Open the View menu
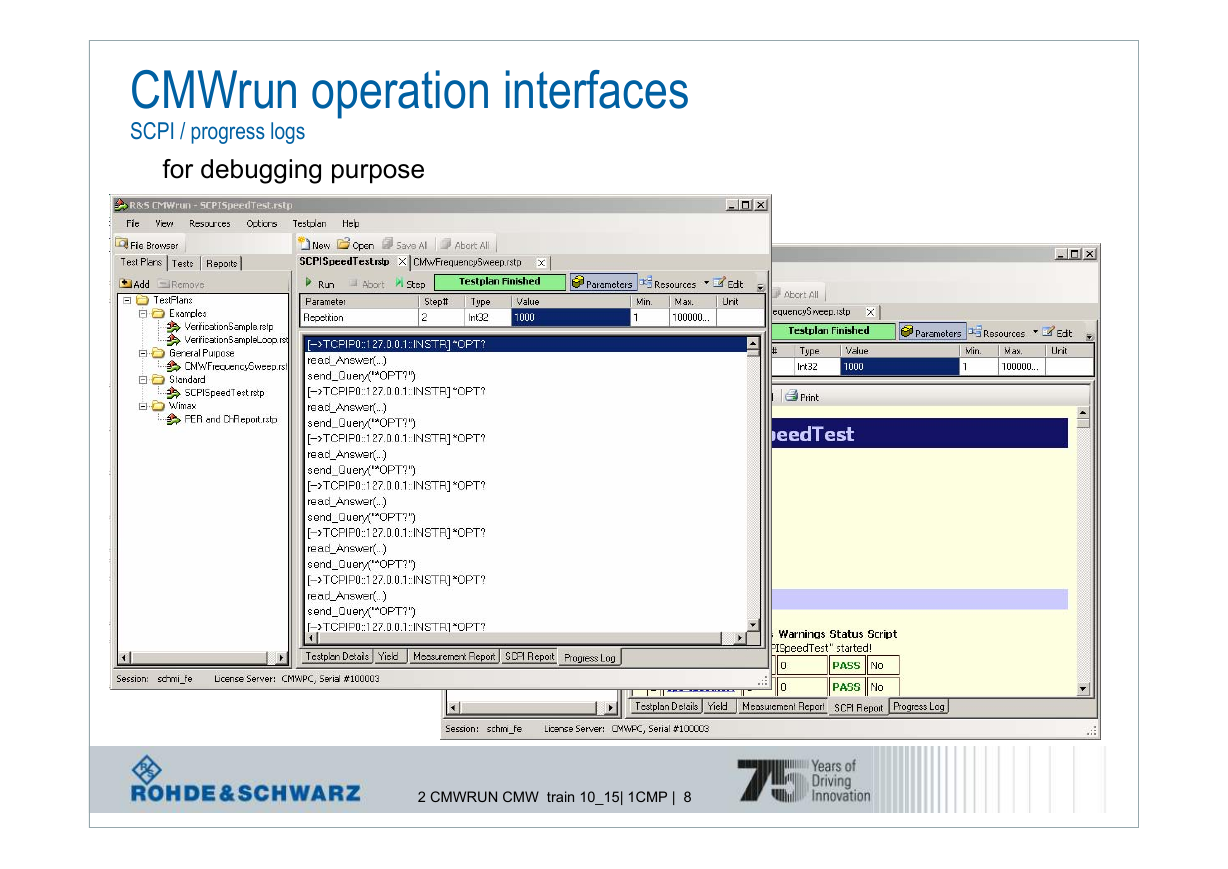 (164, 223)
